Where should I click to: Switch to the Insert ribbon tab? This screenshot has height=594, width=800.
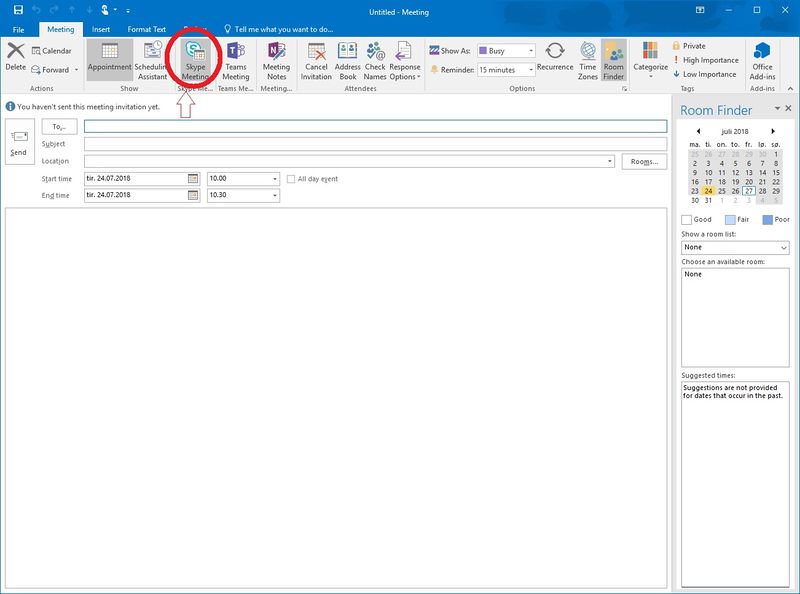tap(101, 30)
